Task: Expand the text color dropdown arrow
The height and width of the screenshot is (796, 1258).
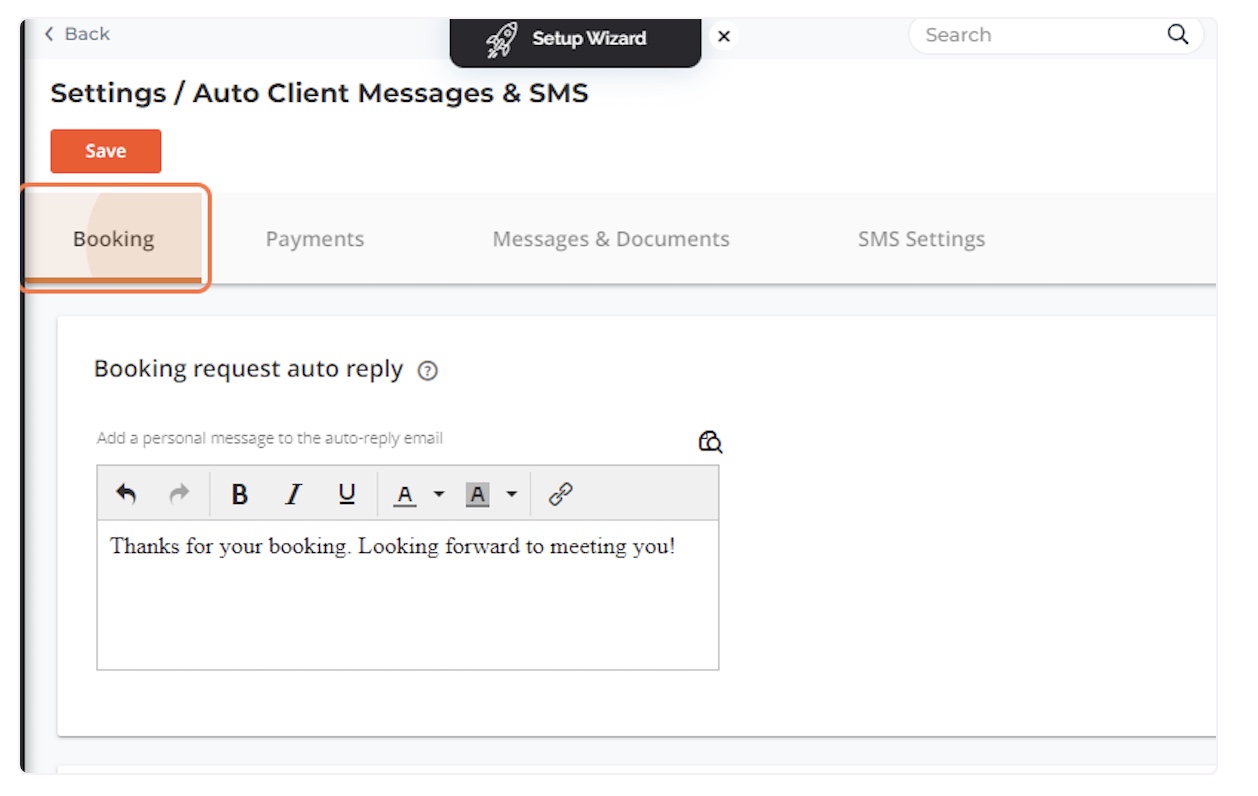Action: (x=438, y=494)
